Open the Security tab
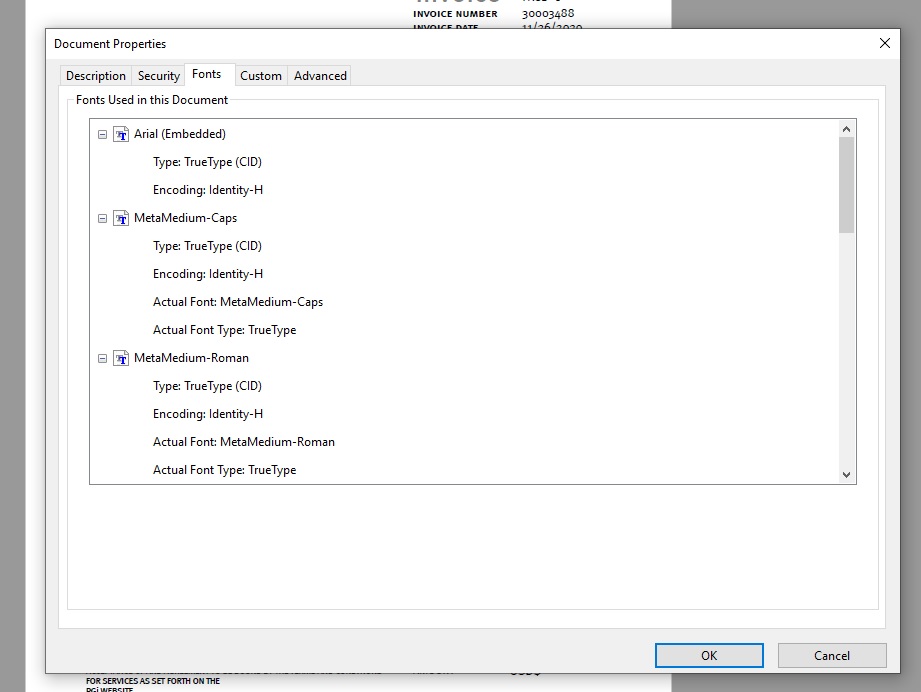 (159, 76)
